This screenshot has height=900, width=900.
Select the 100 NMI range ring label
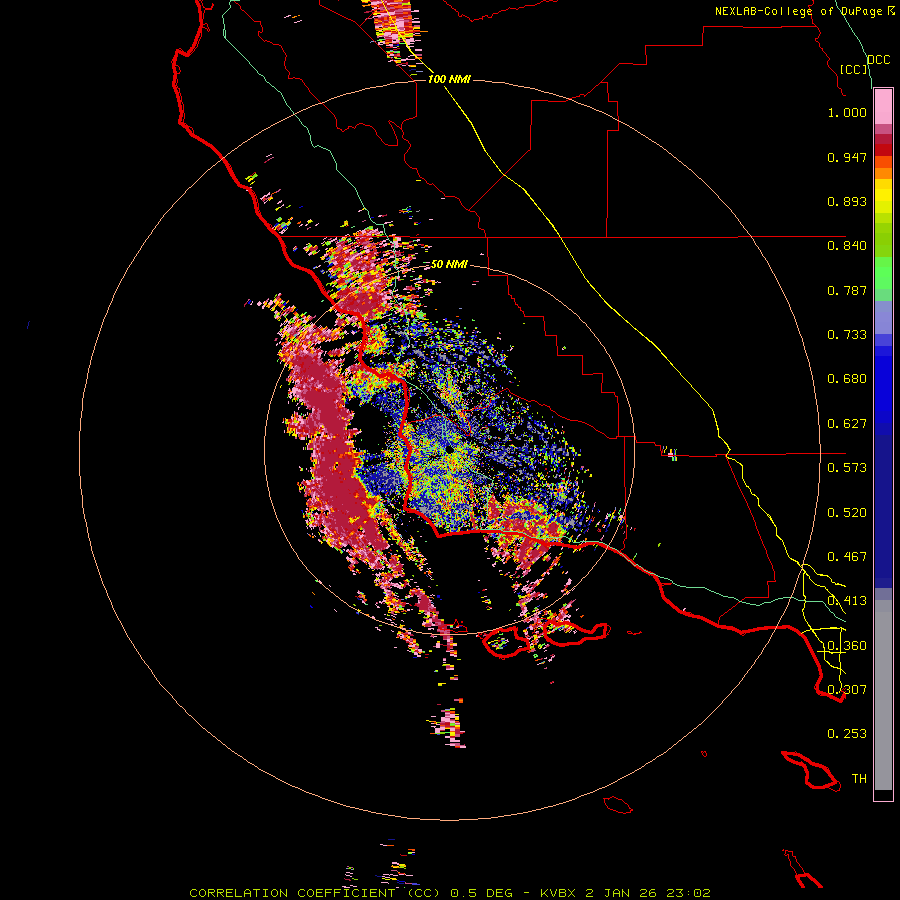(x=449, y=79)
